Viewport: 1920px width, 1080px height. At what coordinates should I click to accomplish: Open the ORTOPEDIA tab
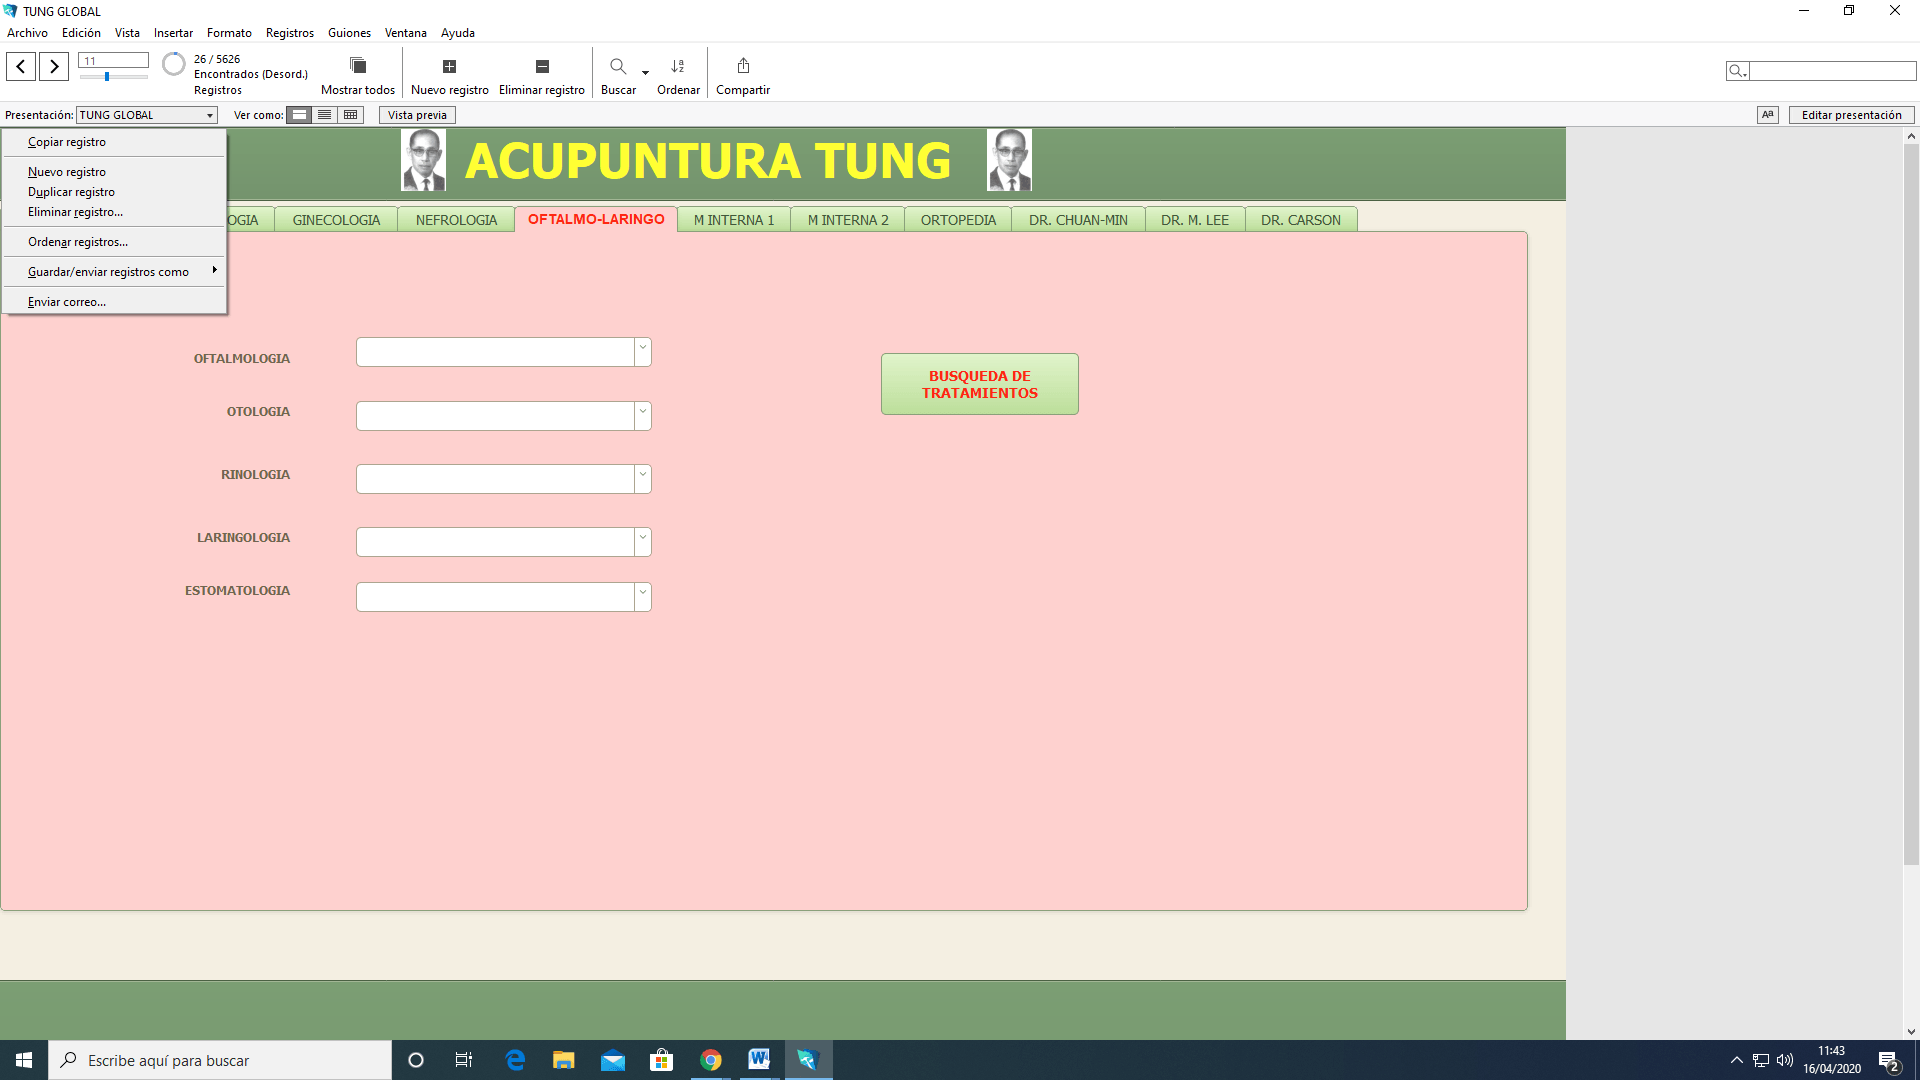pyautogui.click(x=958, y=220)
